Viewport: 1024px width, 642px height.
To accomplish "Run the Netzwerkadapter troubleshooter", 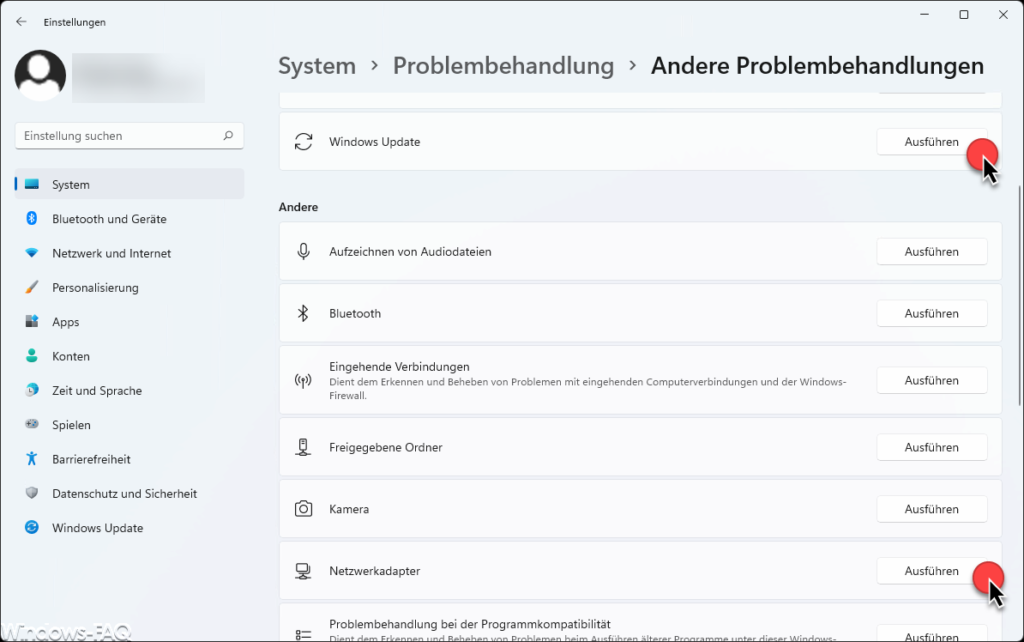I will [931, 571].
